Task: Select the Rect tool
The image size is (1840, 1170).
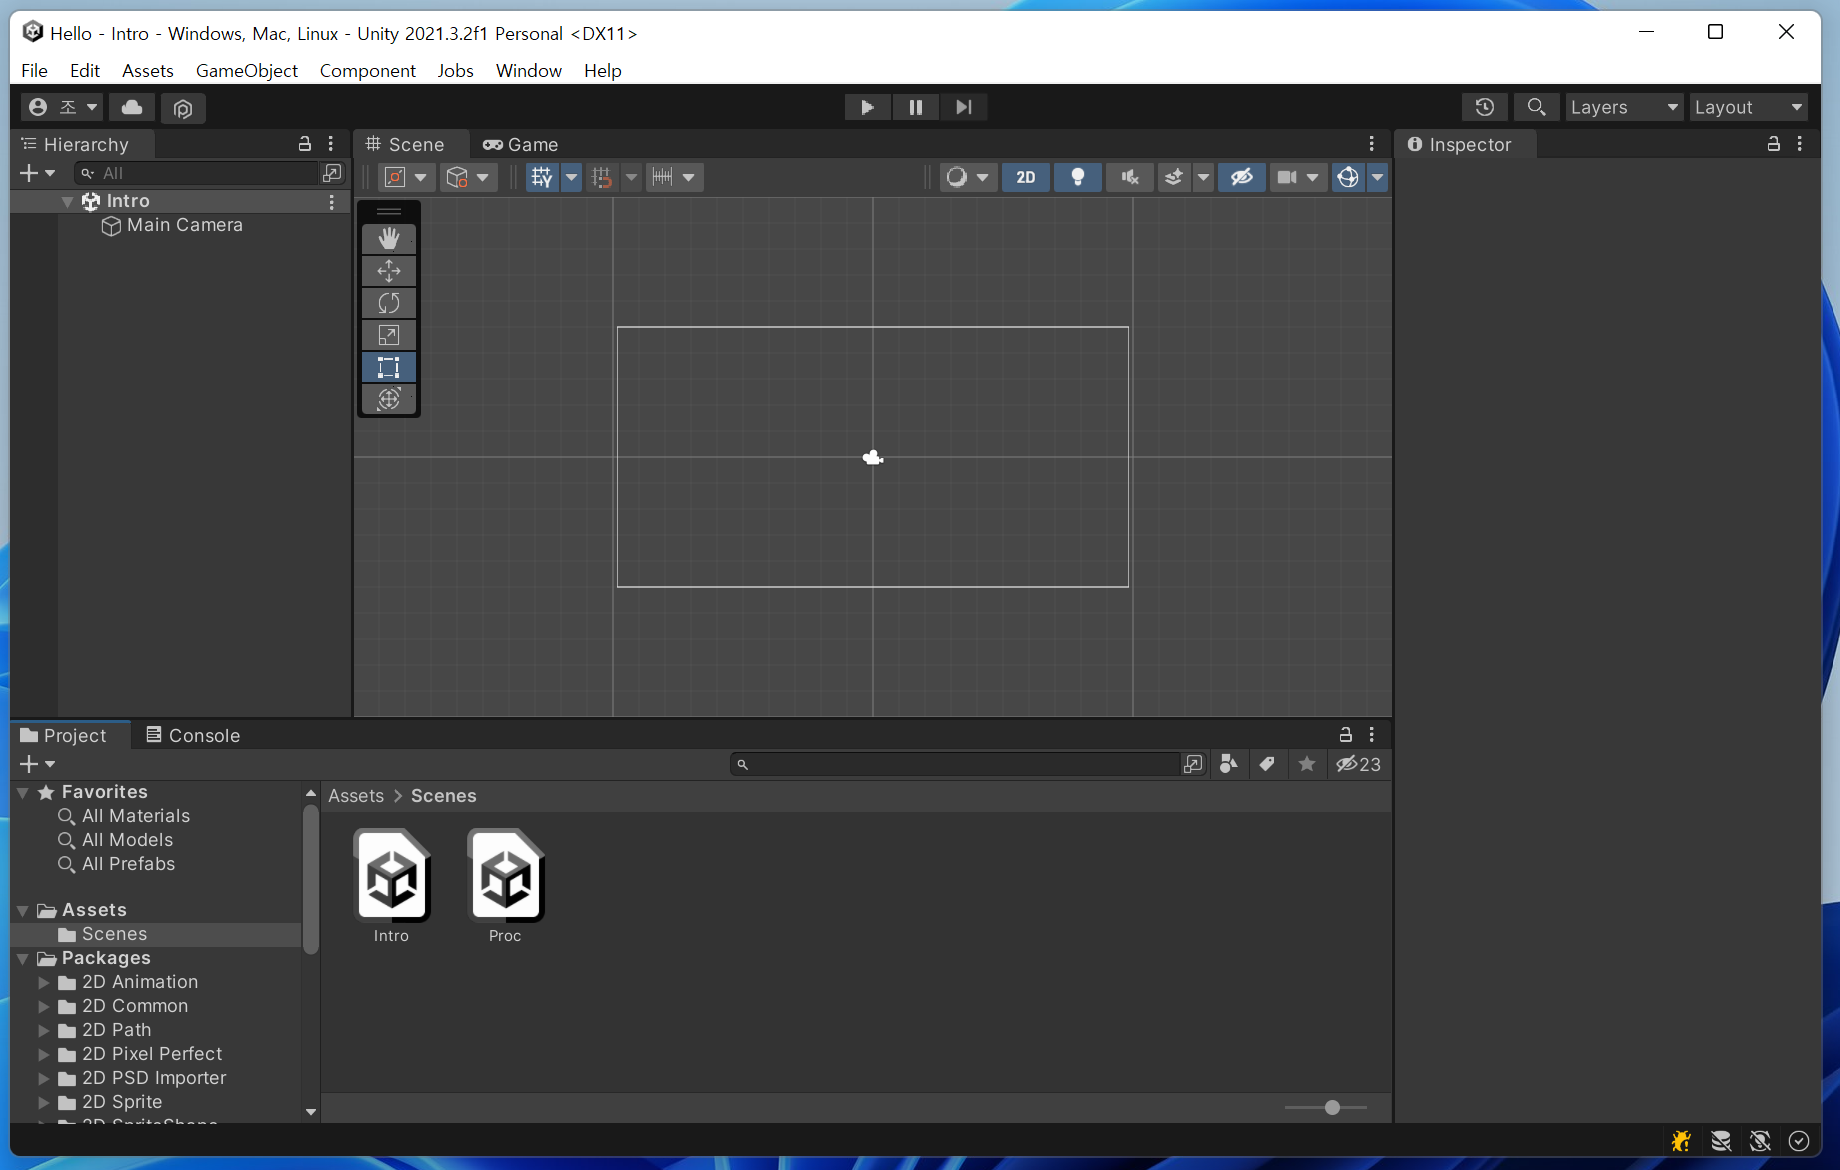Action: tap(389, 366)
